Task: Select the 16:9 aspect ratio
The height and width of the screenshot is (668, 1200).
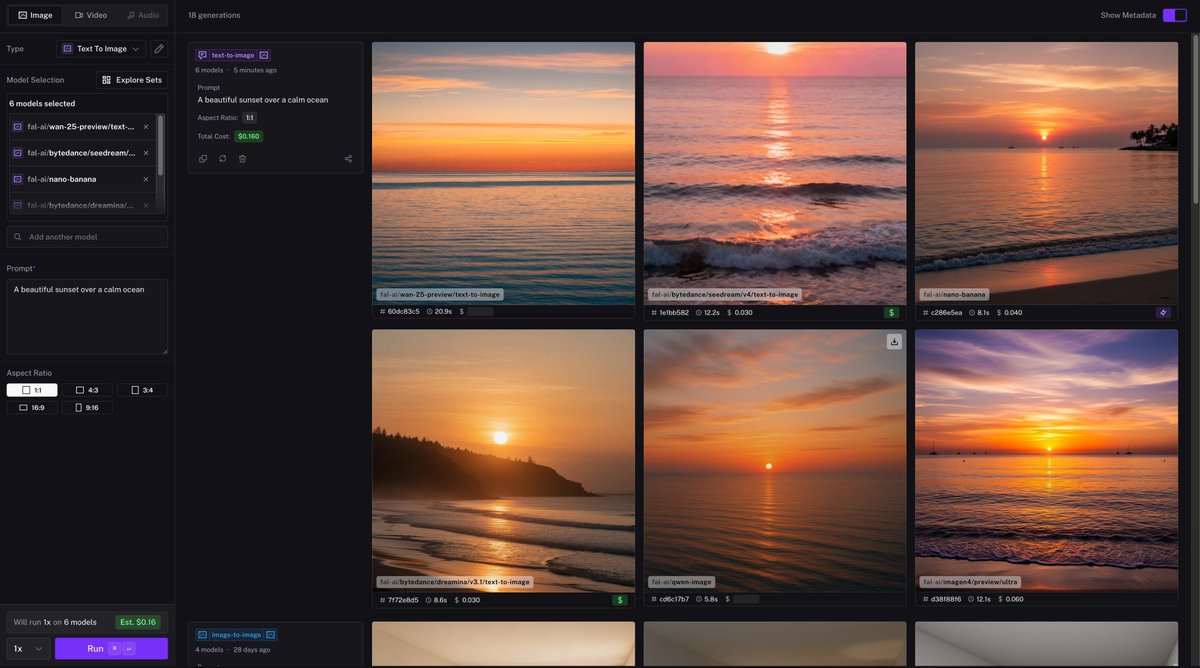Action: pyautogui.click(x=32, y=408)
